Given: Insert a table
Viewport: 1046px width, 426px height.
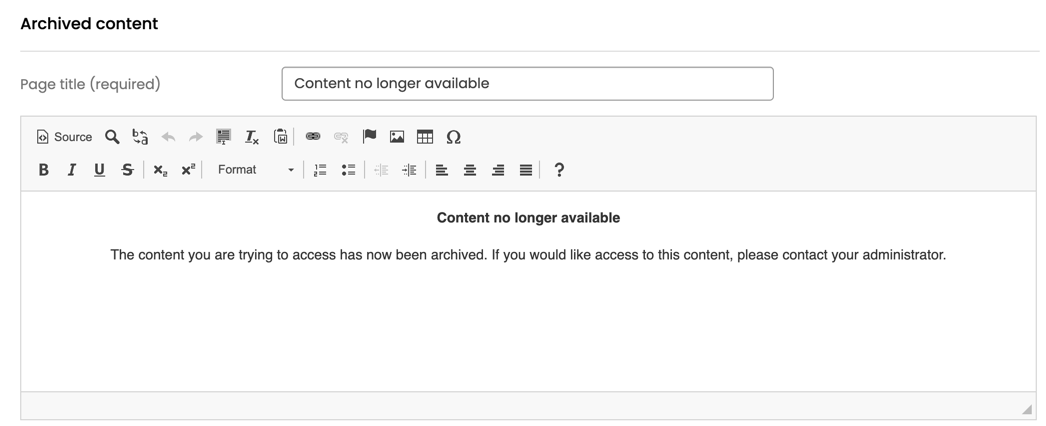Looking at the screenshot, I should point(425,137).
